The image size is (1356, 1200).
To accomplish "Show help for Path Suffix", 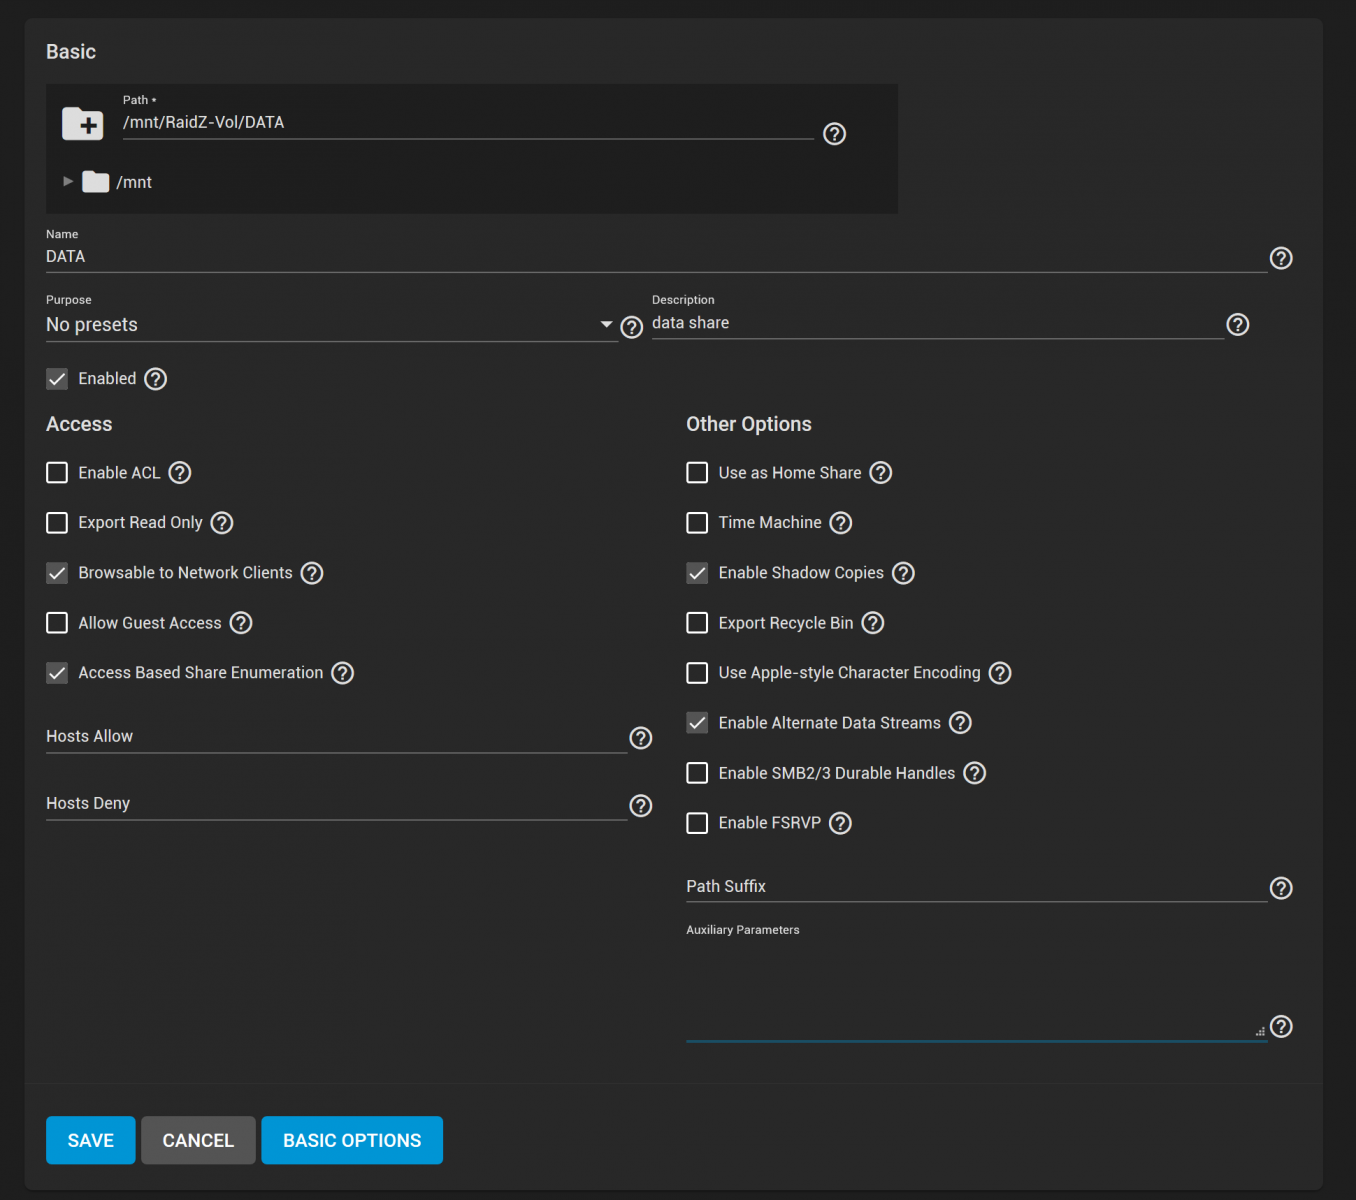I will 1281,888.
